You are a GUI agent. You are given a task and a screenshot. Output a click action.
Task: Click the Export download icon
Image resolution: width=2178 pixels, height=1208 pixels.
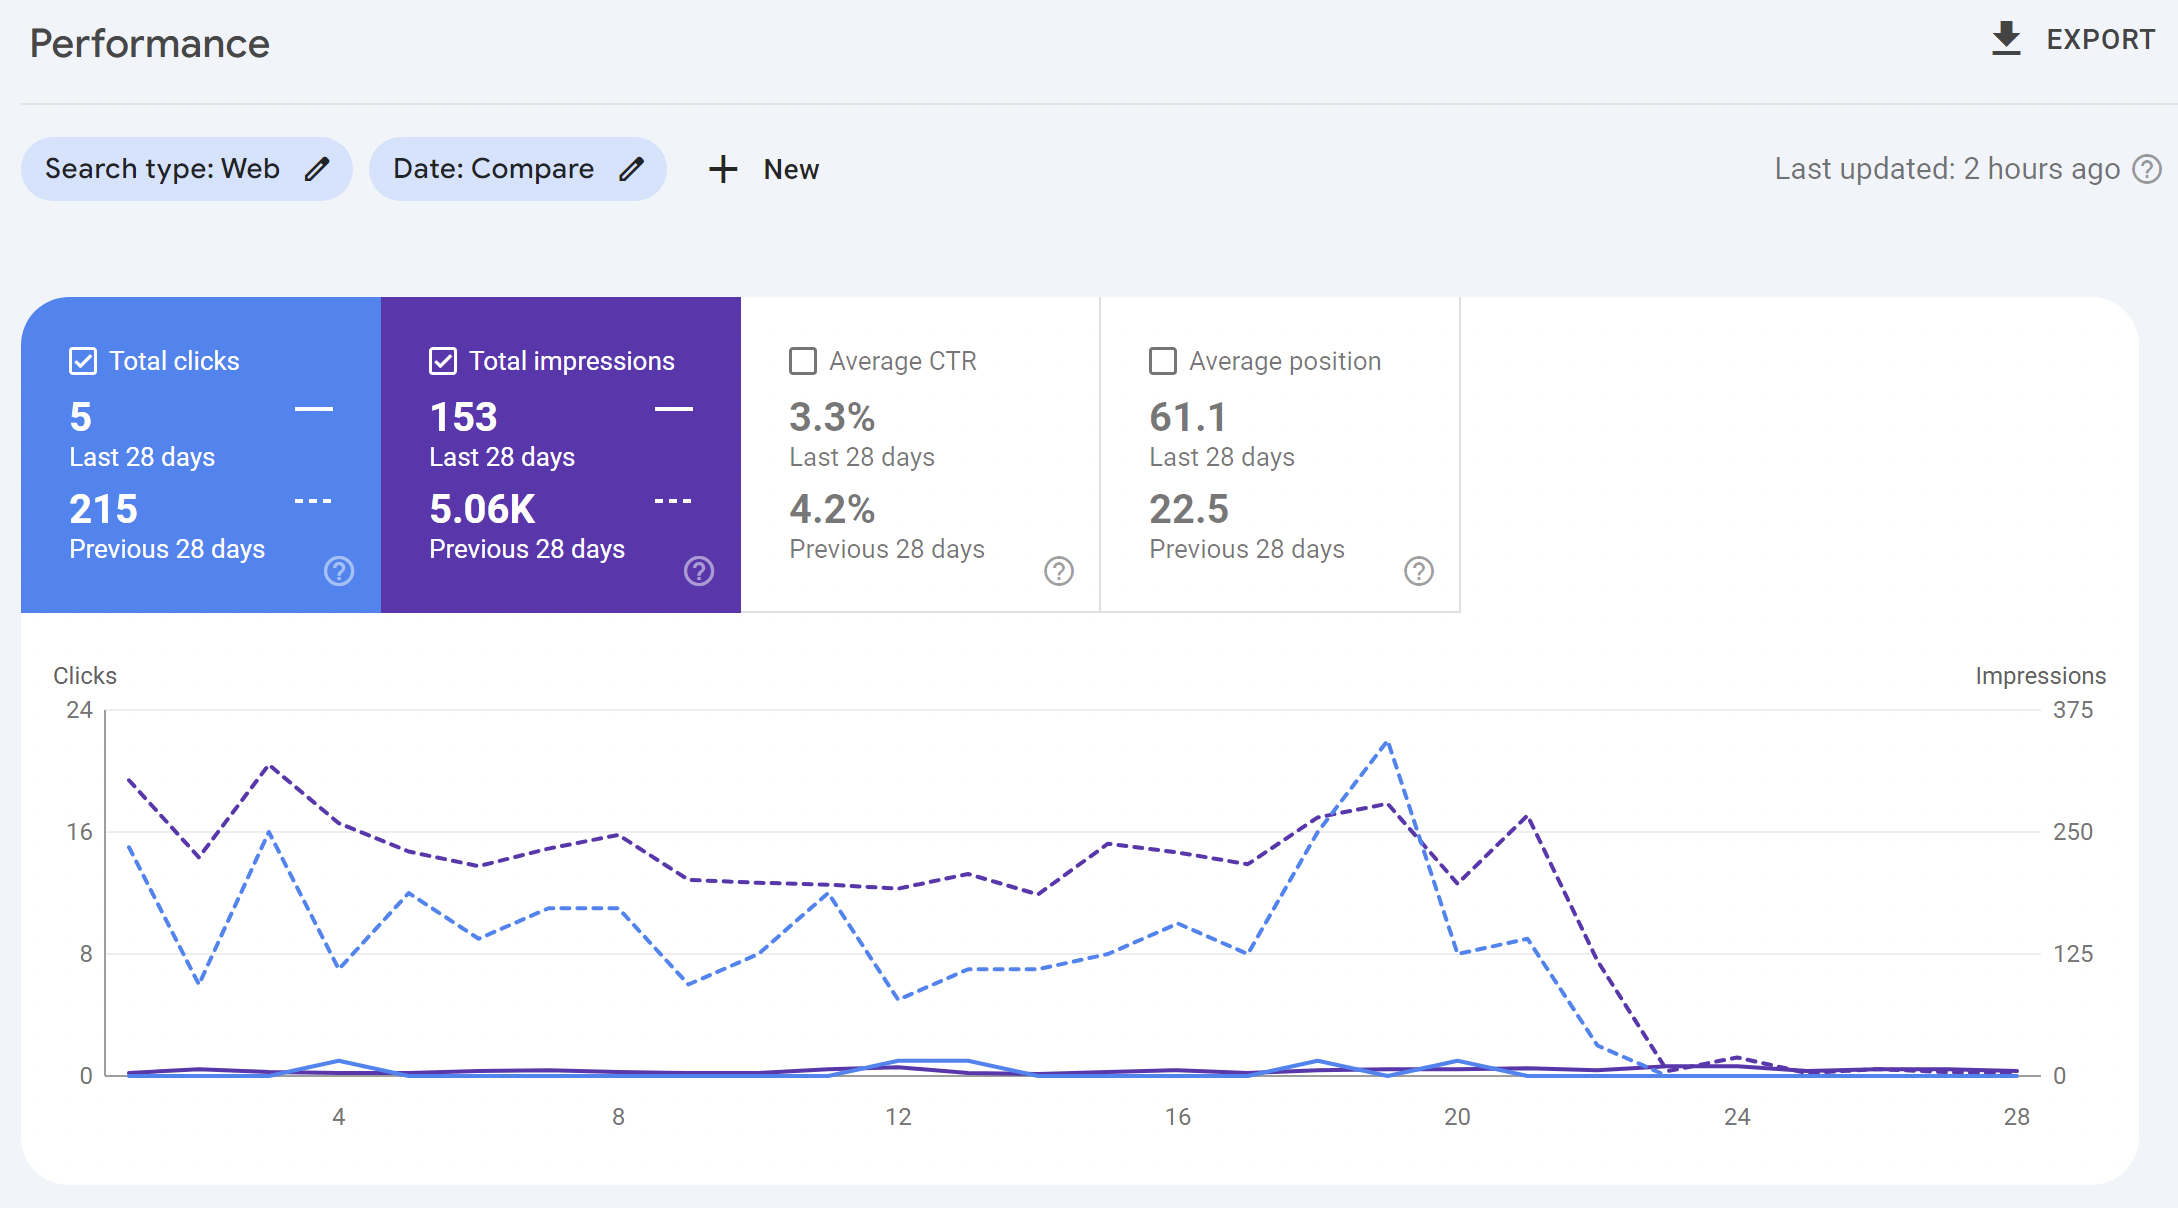[2006, 39]
